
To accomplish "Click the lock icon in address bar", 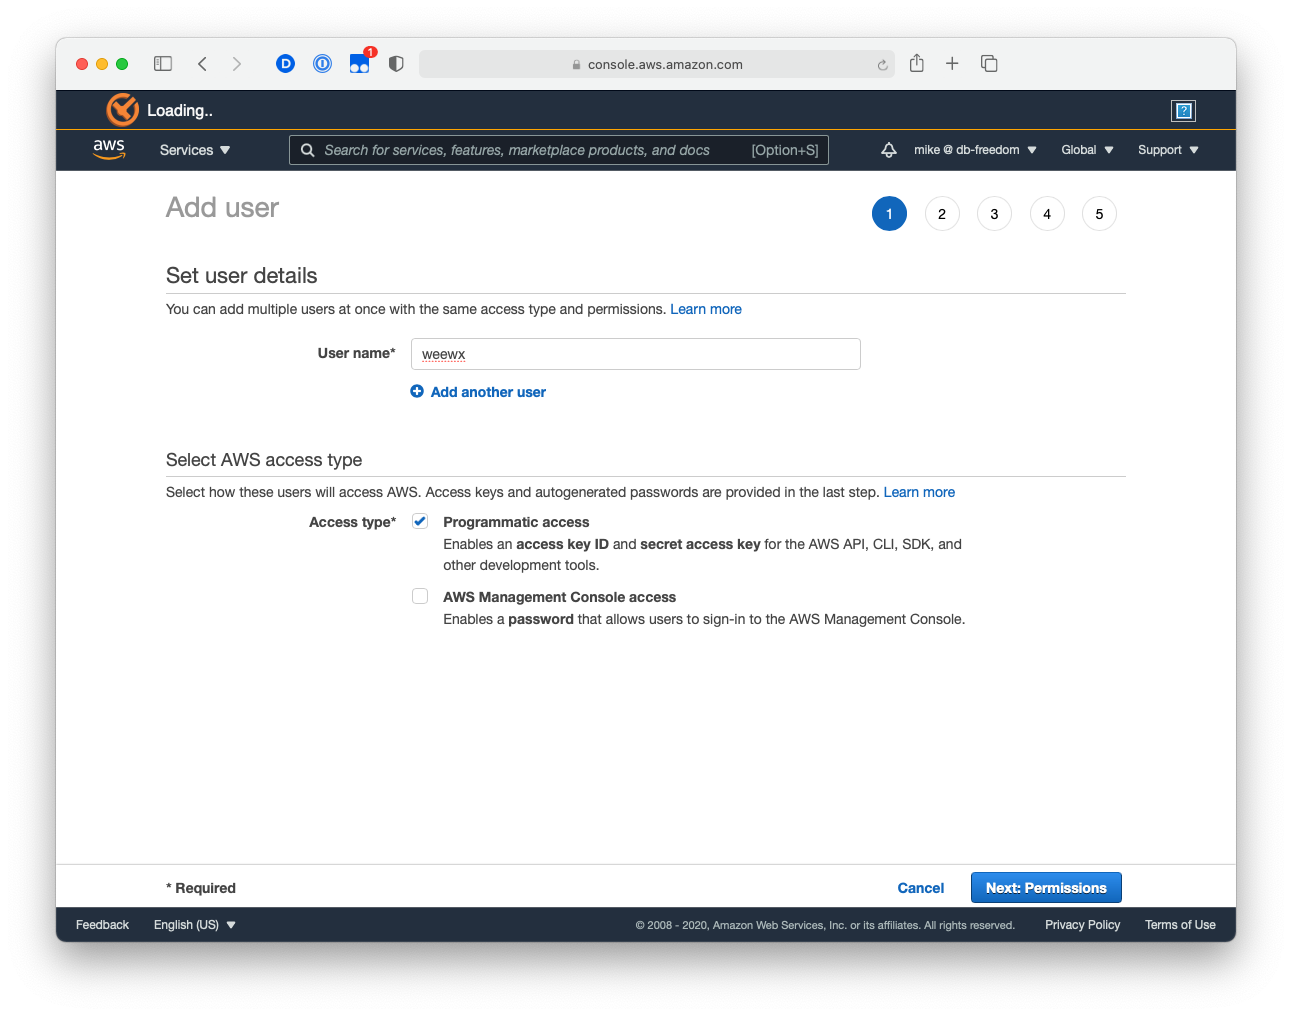I will tap(577, 65).
